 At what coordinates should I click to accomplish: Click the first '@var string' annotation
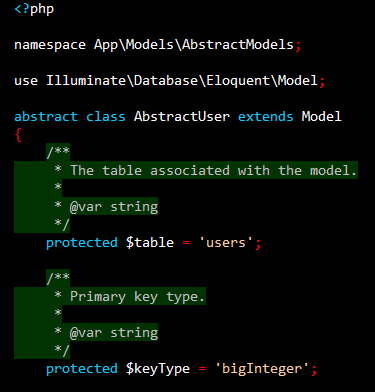pos(114,207)
